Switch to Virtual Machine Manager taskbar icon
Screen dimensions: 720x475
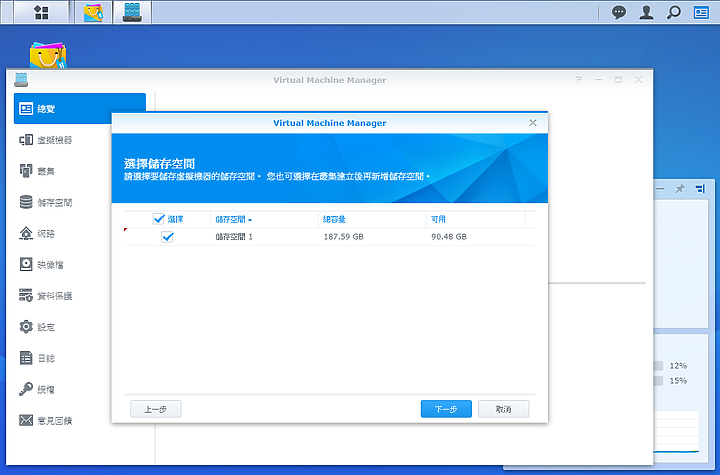(x=132, y=12)
